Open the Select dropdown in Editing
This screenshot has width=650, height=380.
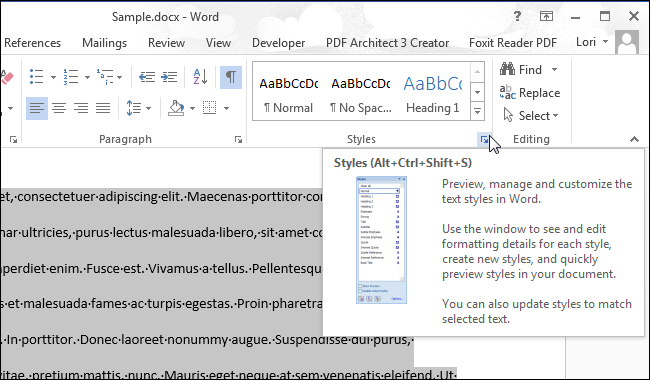[531, 116]
